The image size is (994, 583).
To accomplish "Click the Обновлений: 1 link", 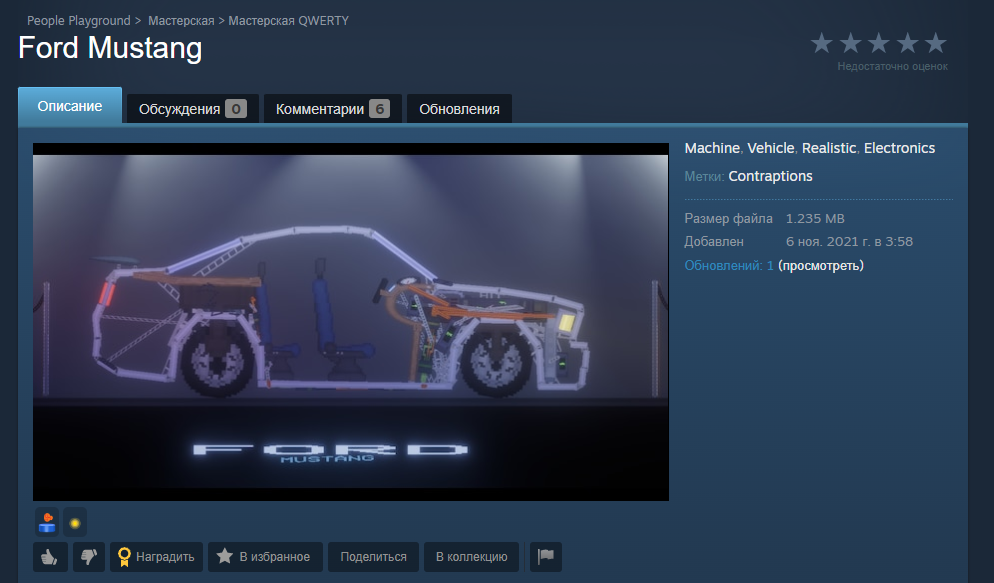I will tap(729, 266).
